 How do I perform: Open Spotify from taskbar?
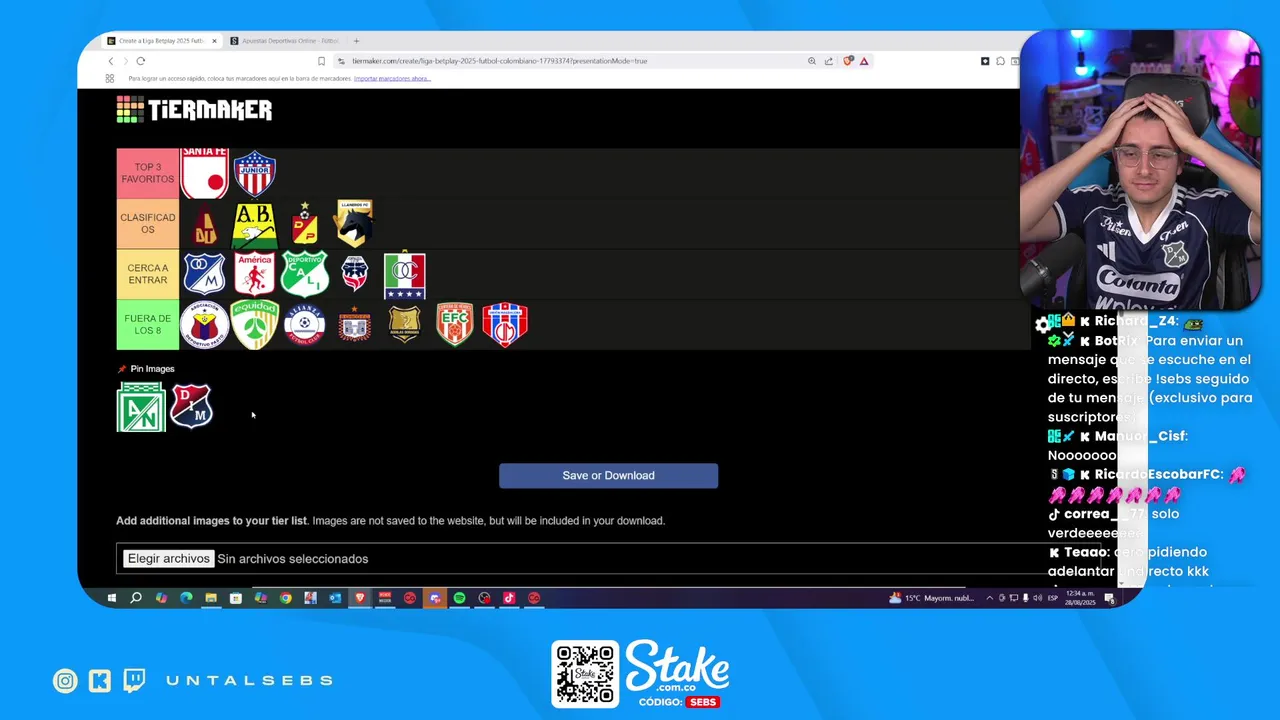click(x=459, y=598)
